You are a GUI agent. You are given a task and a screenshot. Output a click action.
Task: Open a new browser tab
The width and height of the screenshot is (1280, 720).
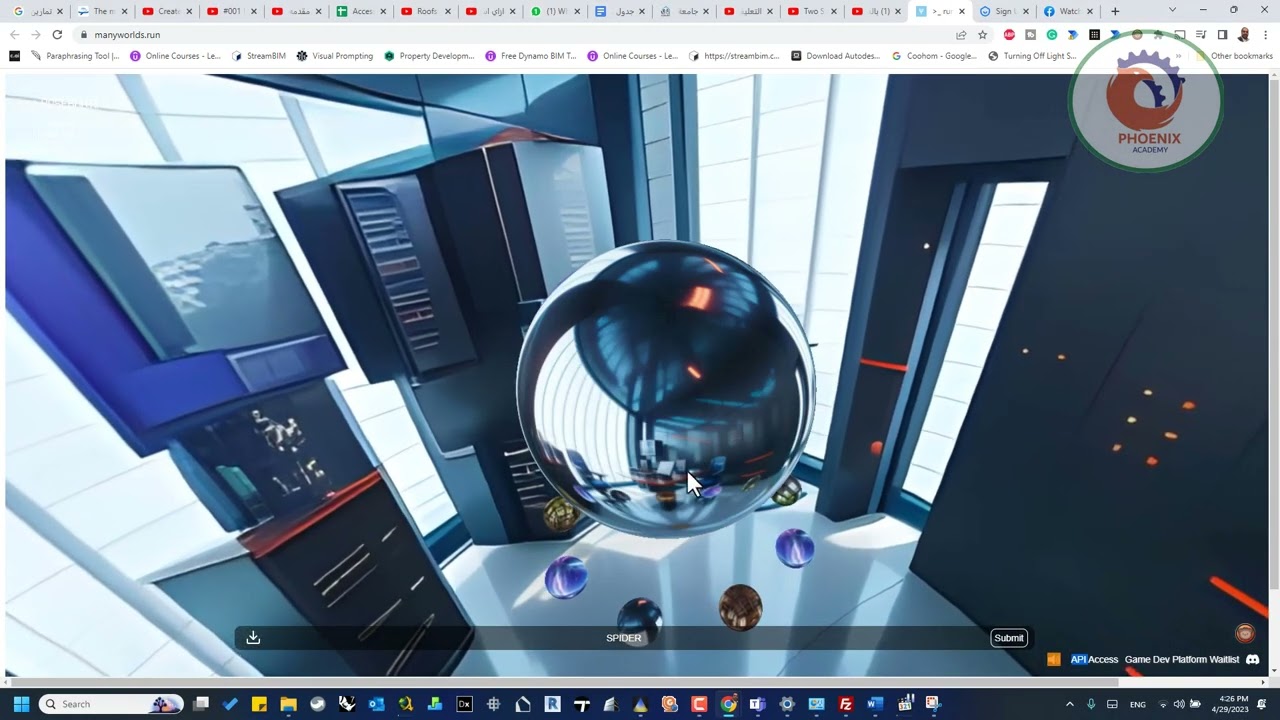[x=1115, y=11]
